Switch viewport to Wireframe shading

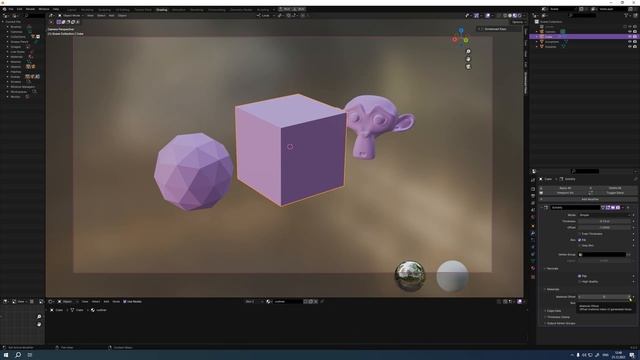(505, 16)
